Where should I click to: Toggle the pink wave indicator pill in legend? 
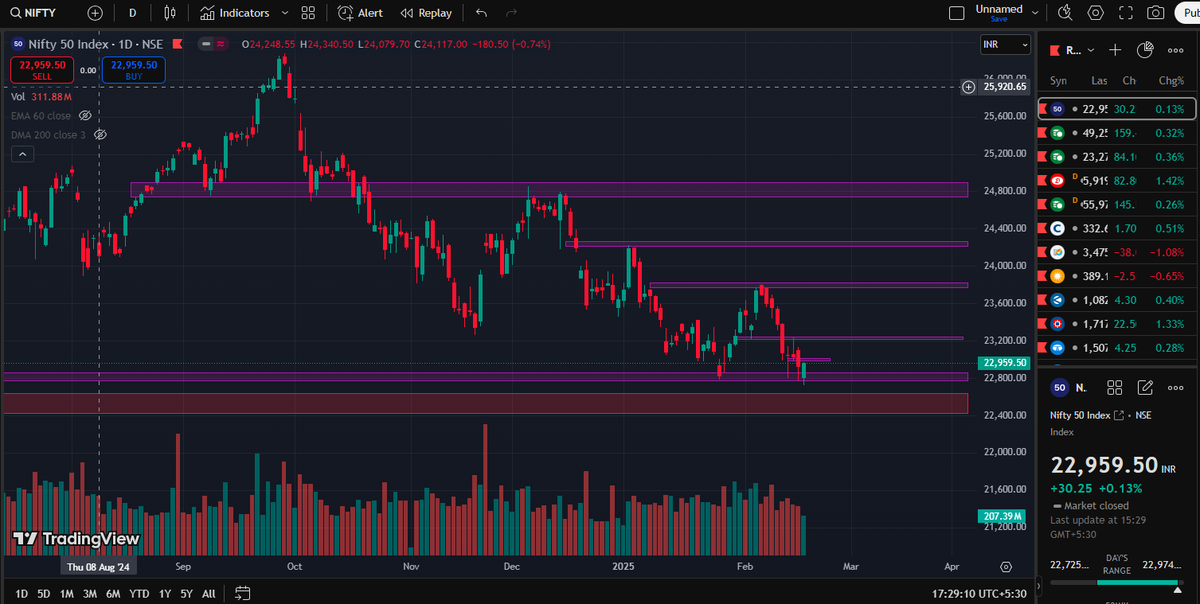(x=220, y=44)
